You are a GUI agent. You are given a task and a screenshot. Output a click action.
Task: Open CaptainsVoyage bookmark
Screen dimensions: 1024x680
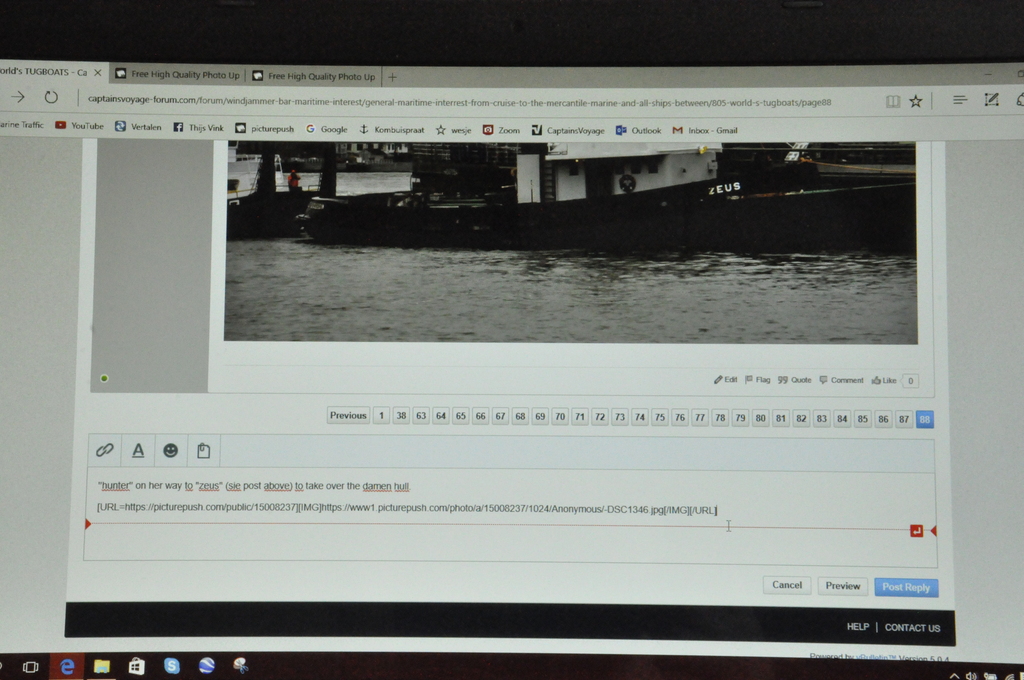click(x=568, y=131)
